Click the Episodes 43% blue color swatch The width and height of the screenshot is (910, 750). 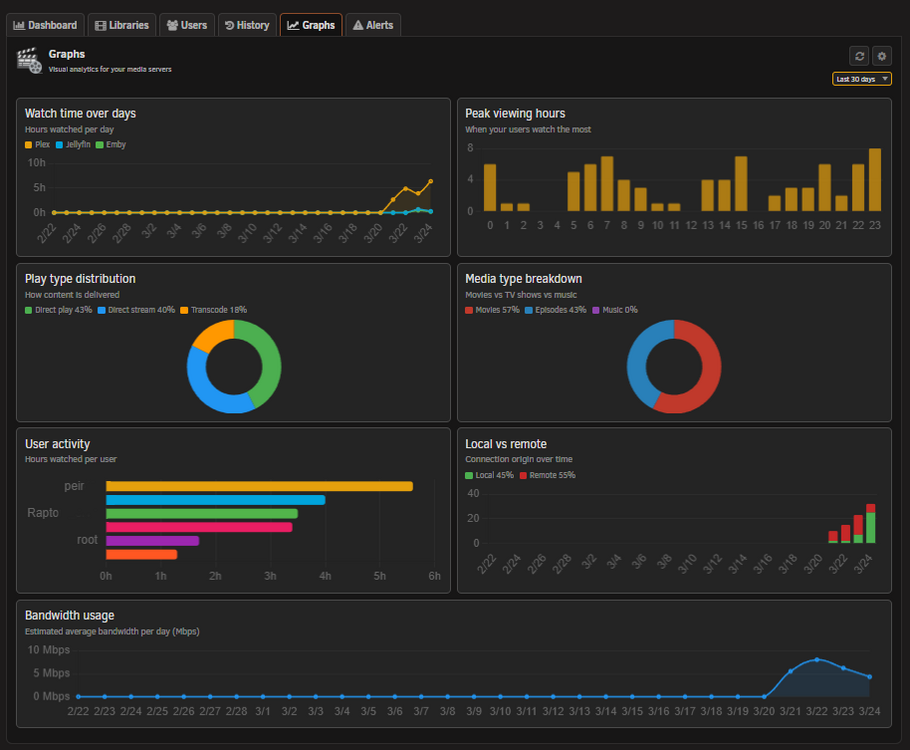click(529, 311)
